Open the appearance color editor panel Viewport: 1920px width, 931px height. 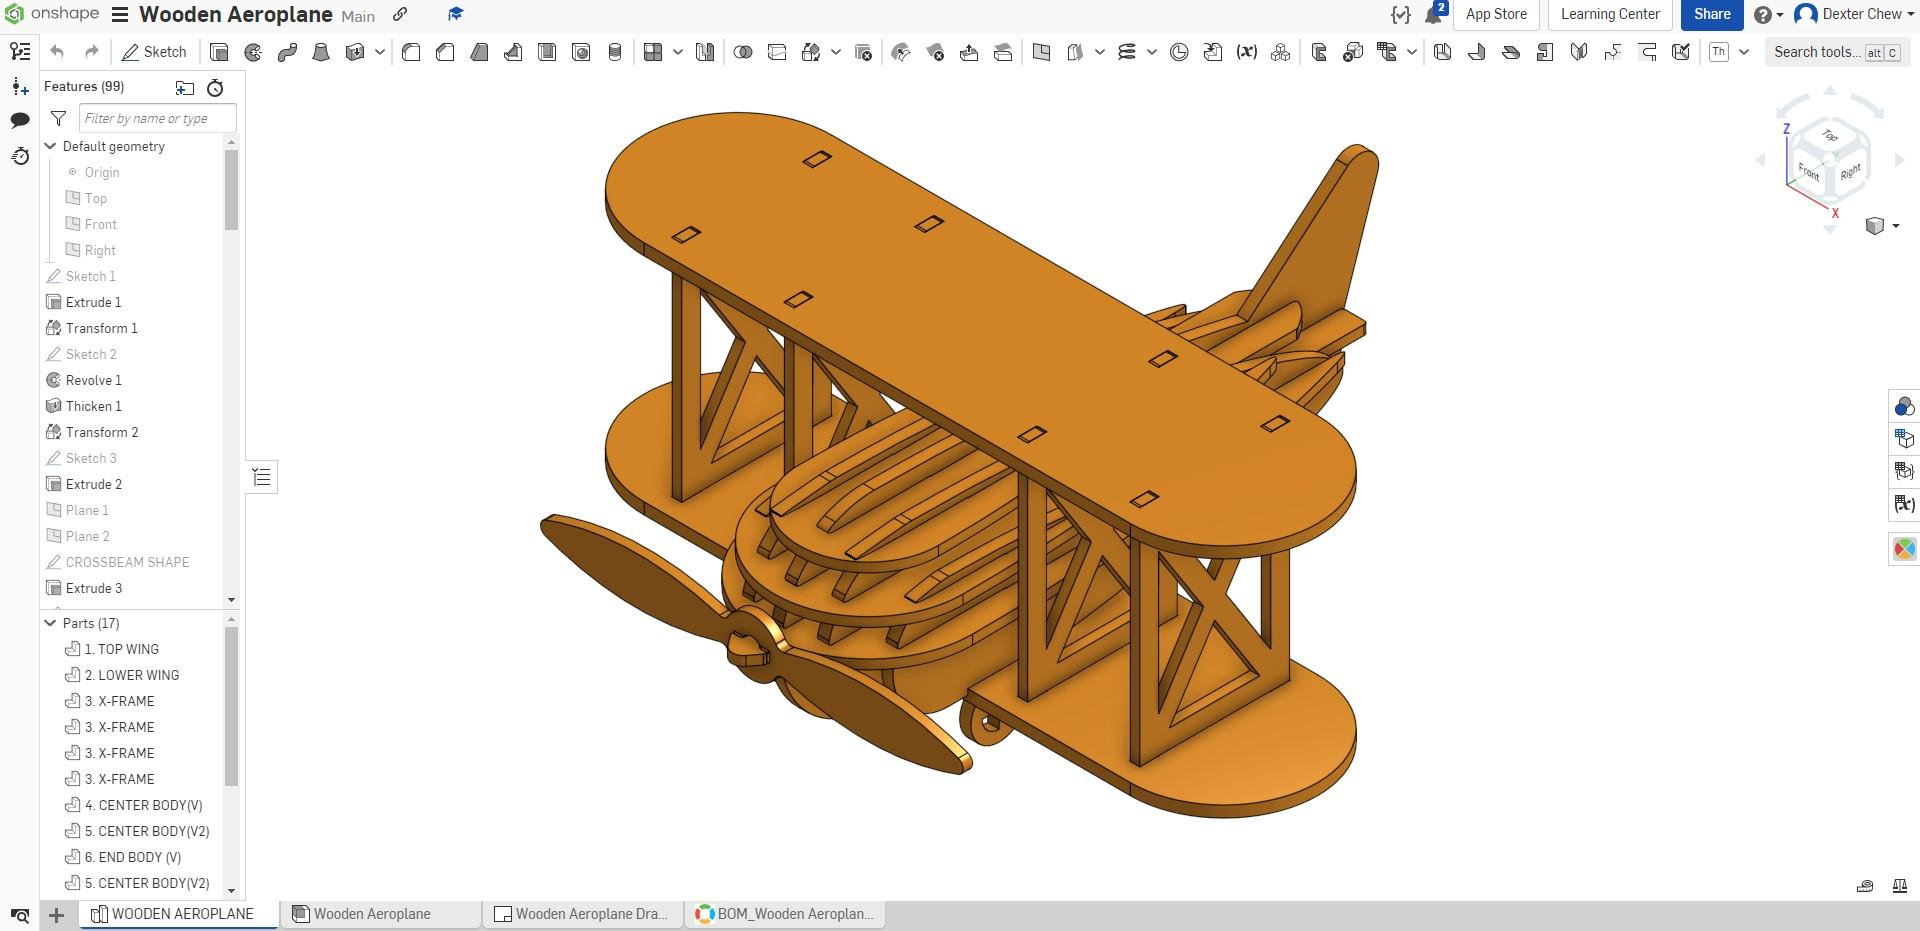click(x=1904, y=549)
